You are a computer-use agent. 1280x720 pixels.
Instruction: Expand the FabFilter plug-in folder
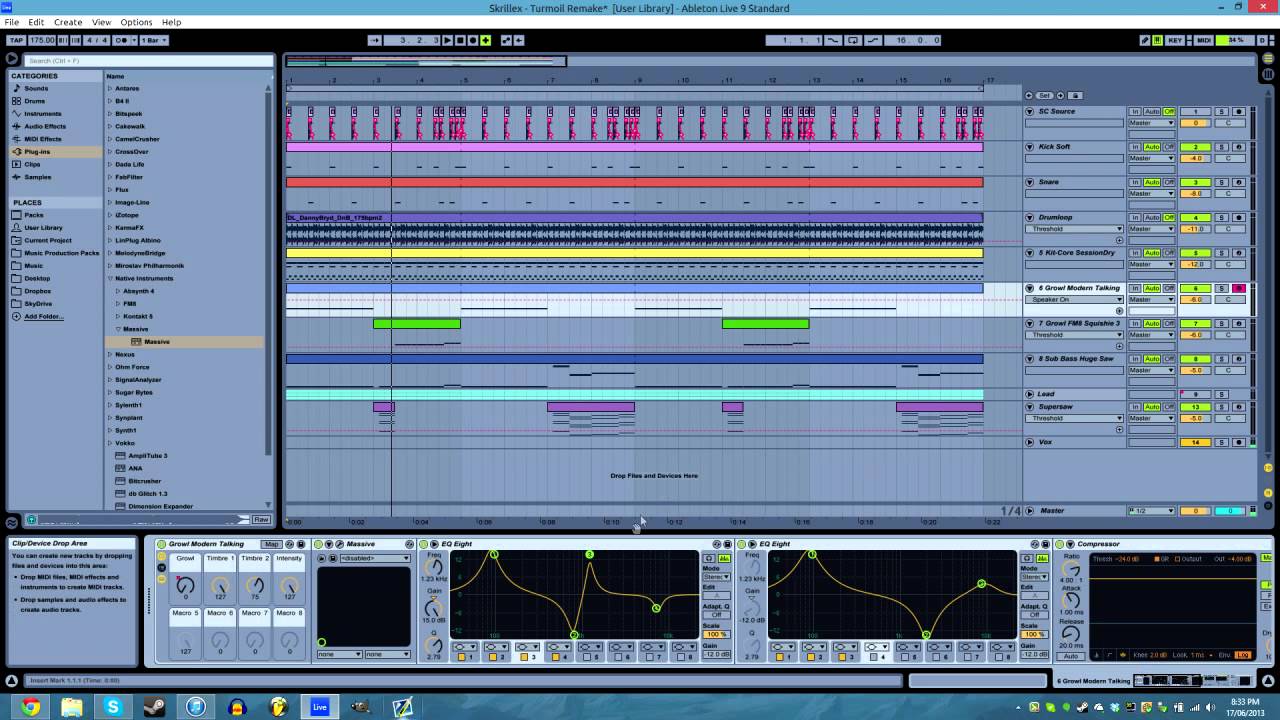pos(110,177)
